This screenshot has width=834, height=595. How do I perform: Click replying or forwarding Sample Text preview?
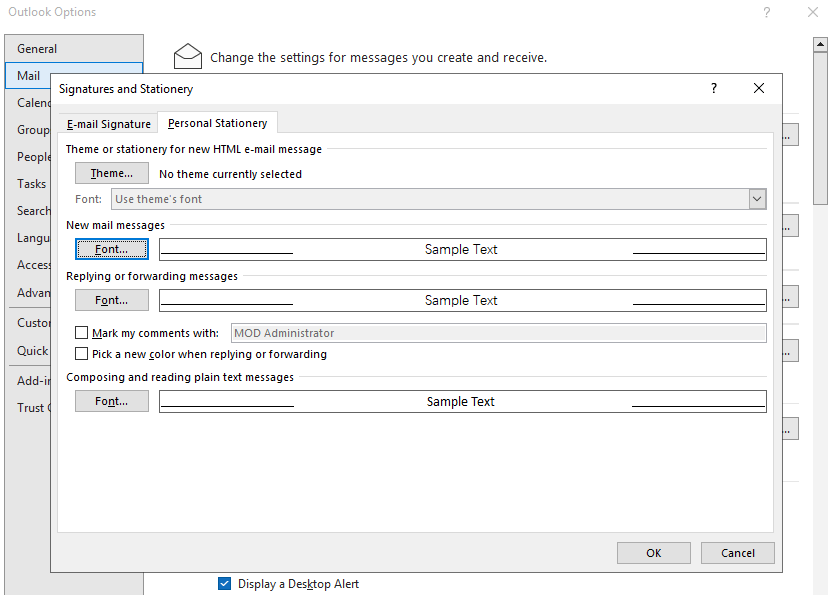click(x=463, y=300)
